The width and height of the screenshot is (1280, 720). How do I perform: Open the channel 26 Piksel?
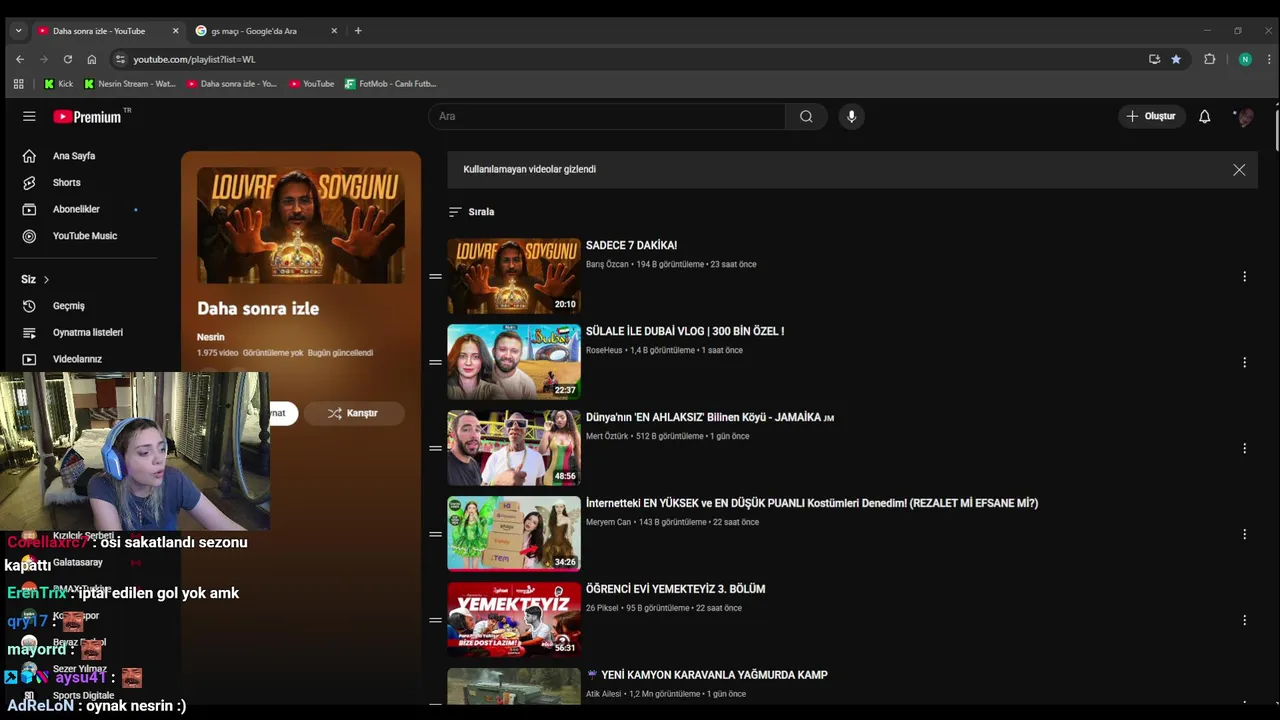click(602, 608)
